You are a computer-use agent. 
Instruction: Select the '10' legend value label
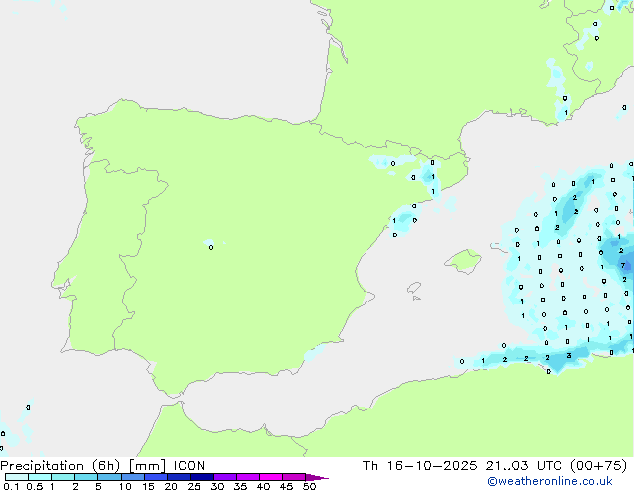[125, 486]
